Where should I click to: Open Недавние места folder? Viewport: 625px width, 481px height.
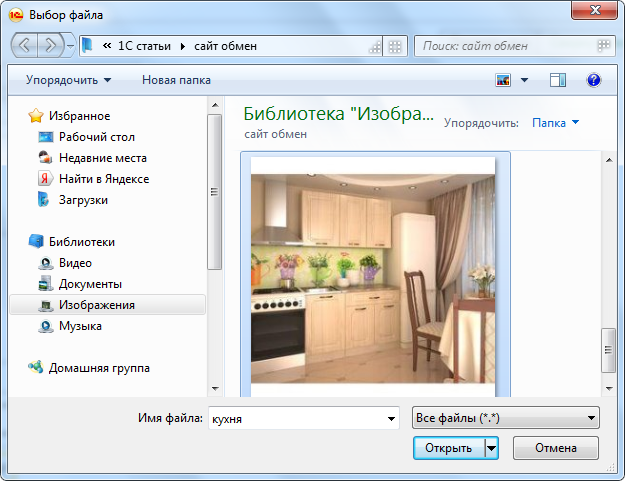point(102,158)
